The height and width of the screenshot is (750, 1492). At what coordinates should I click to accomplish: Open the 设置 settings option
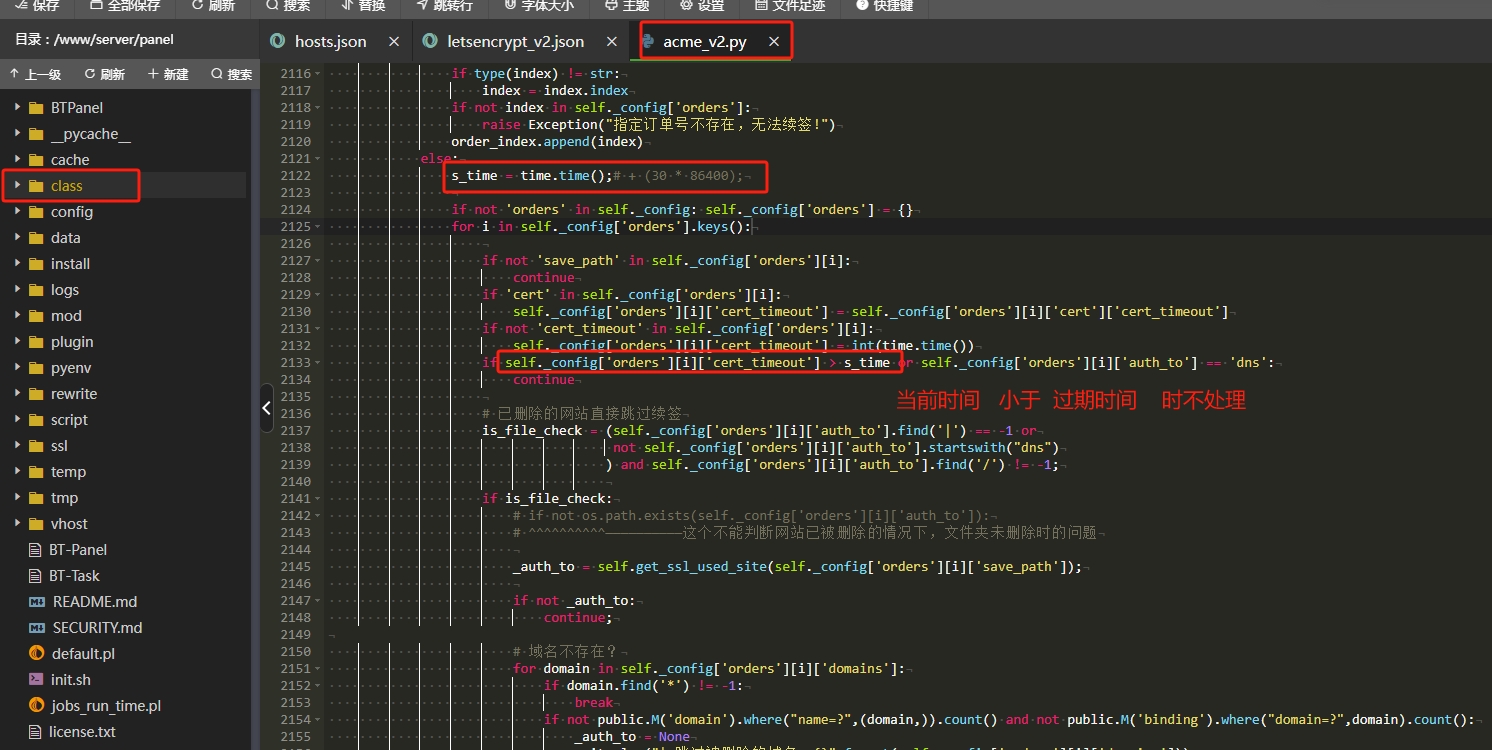pos(702,6)
